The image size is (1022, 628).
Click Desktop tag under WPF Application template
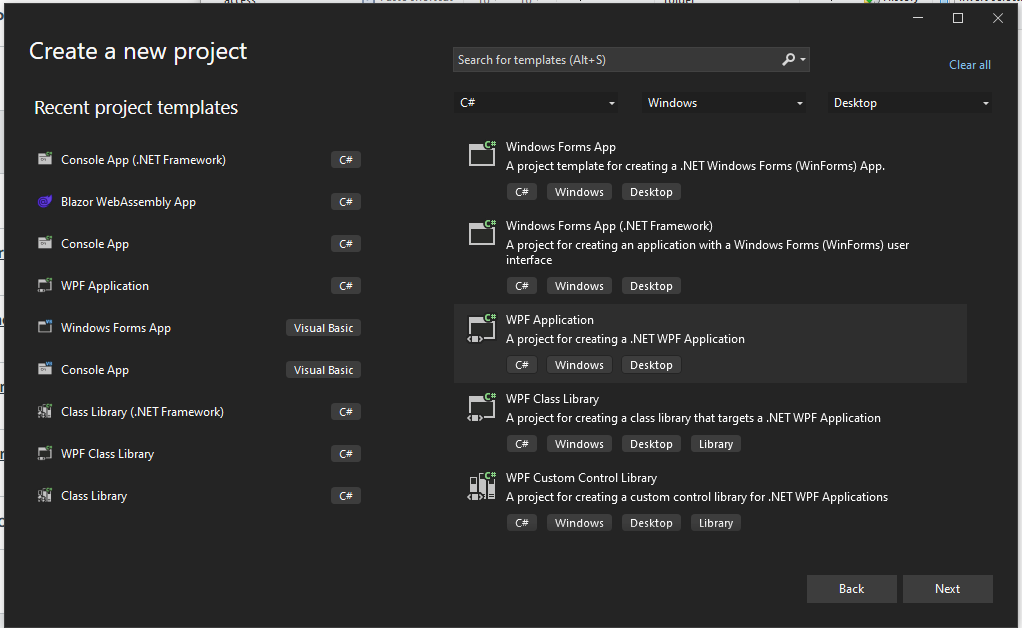(651, 365)
